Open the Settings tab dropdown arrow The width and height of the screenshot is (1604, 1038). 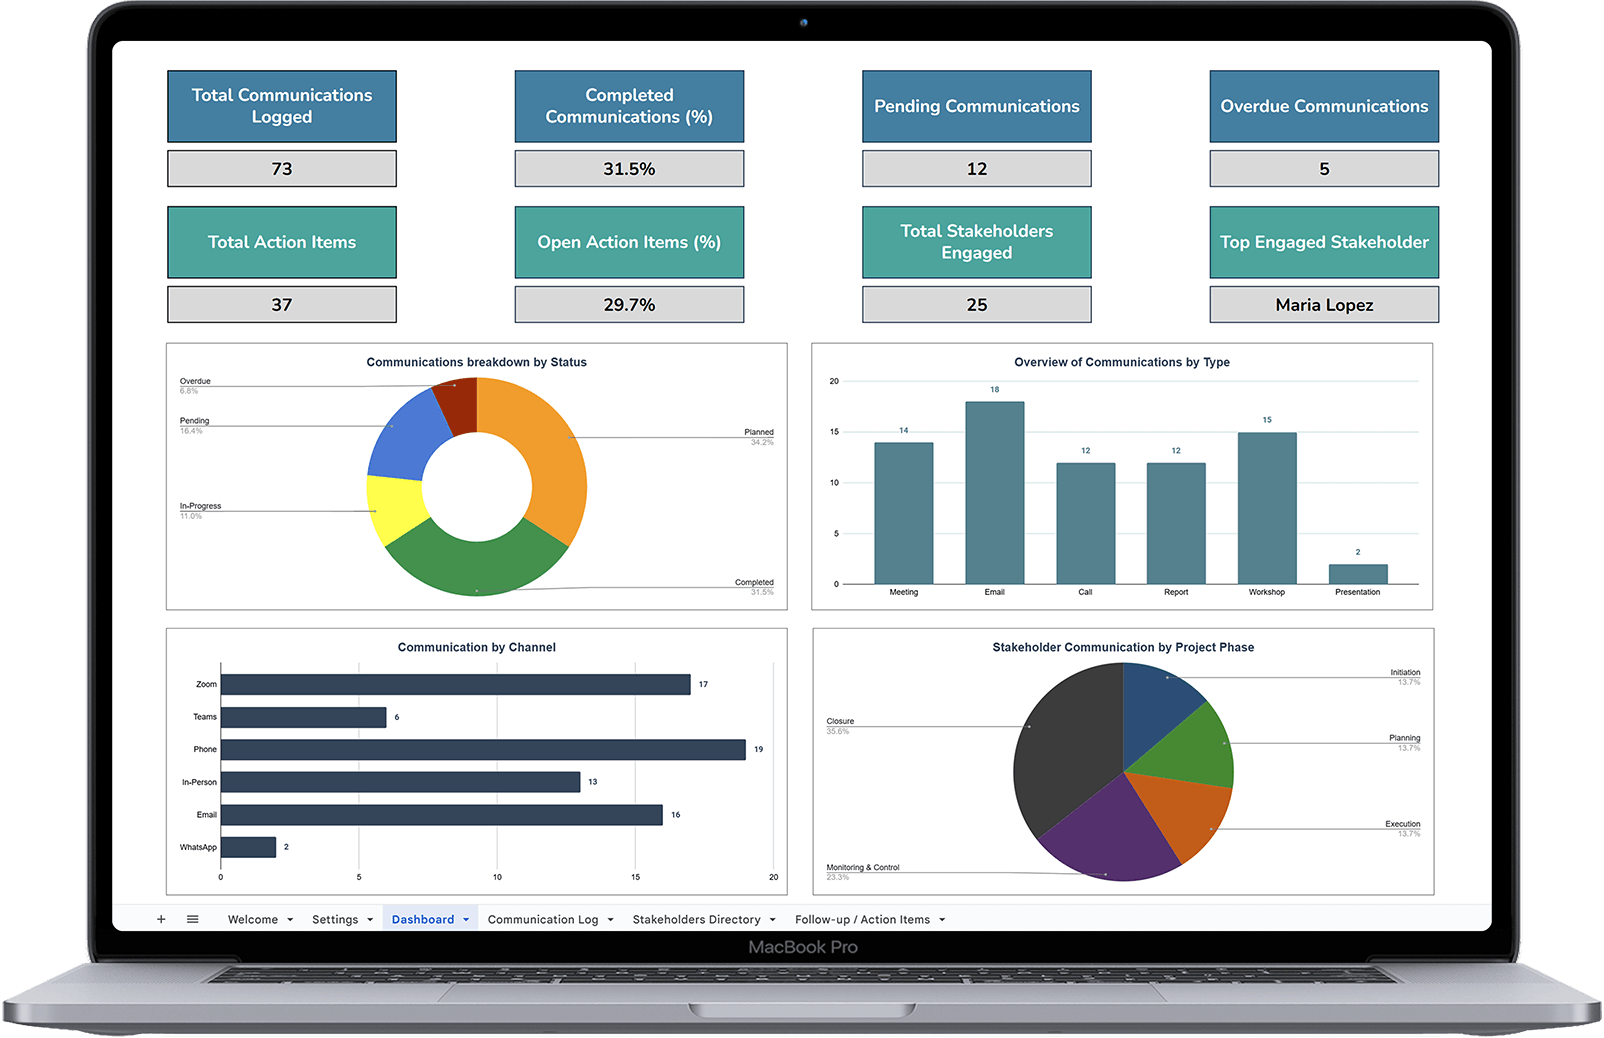coord(370,920)
